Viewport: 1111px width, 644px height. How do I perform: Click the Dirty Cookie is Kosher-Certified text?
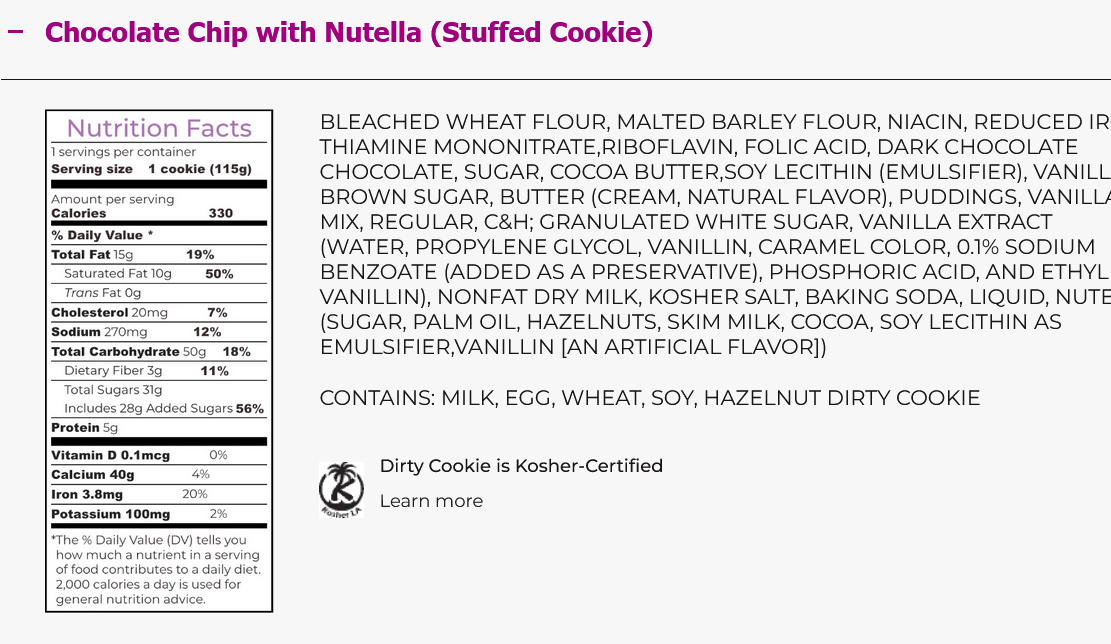point(520,466)
